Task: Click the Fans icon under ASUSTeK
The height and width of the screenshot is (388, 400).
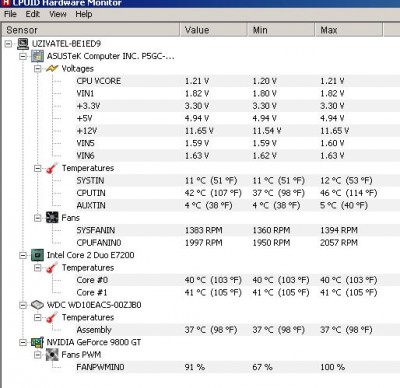Action: tap(52, 218)
